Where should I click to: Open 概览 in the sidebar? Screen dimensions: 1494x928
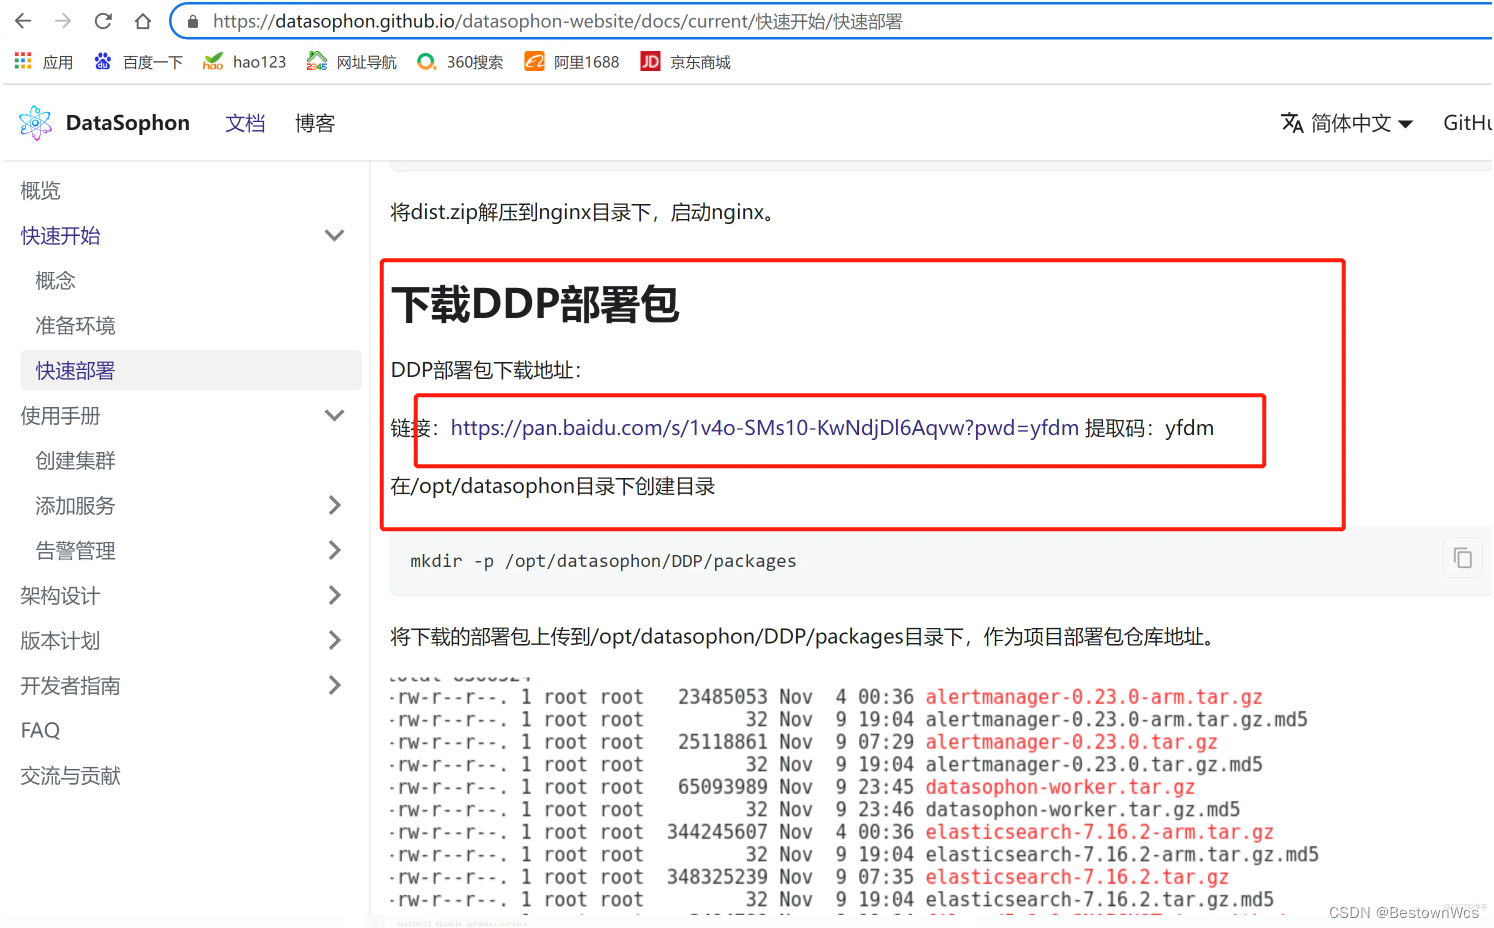click(x=41, y=191)
